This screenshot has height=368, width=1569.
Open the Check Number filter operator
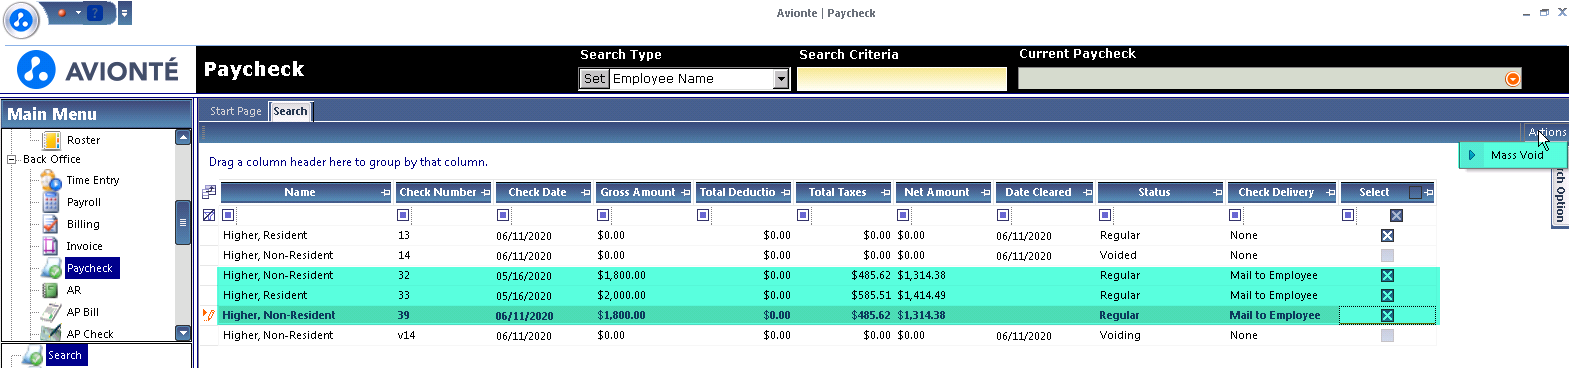(403, 215)
